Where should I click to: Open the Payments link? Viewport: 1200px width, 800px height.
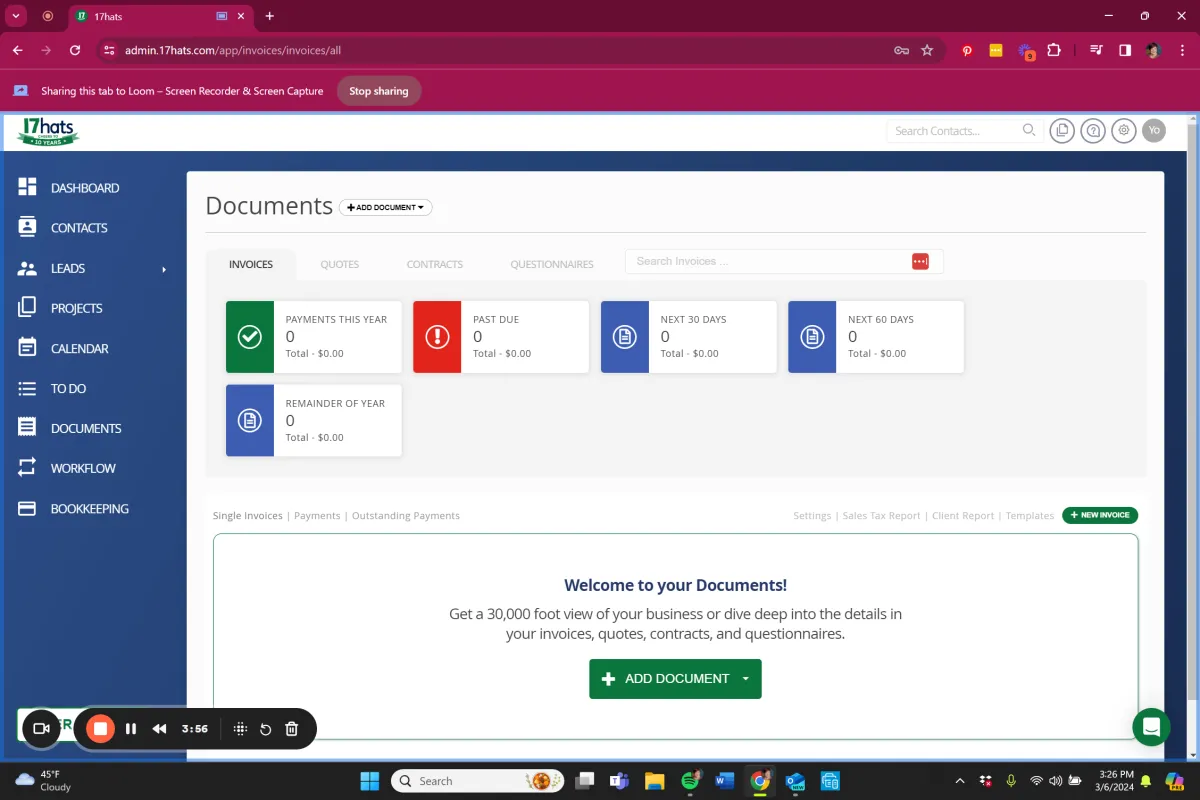point(317,516)
